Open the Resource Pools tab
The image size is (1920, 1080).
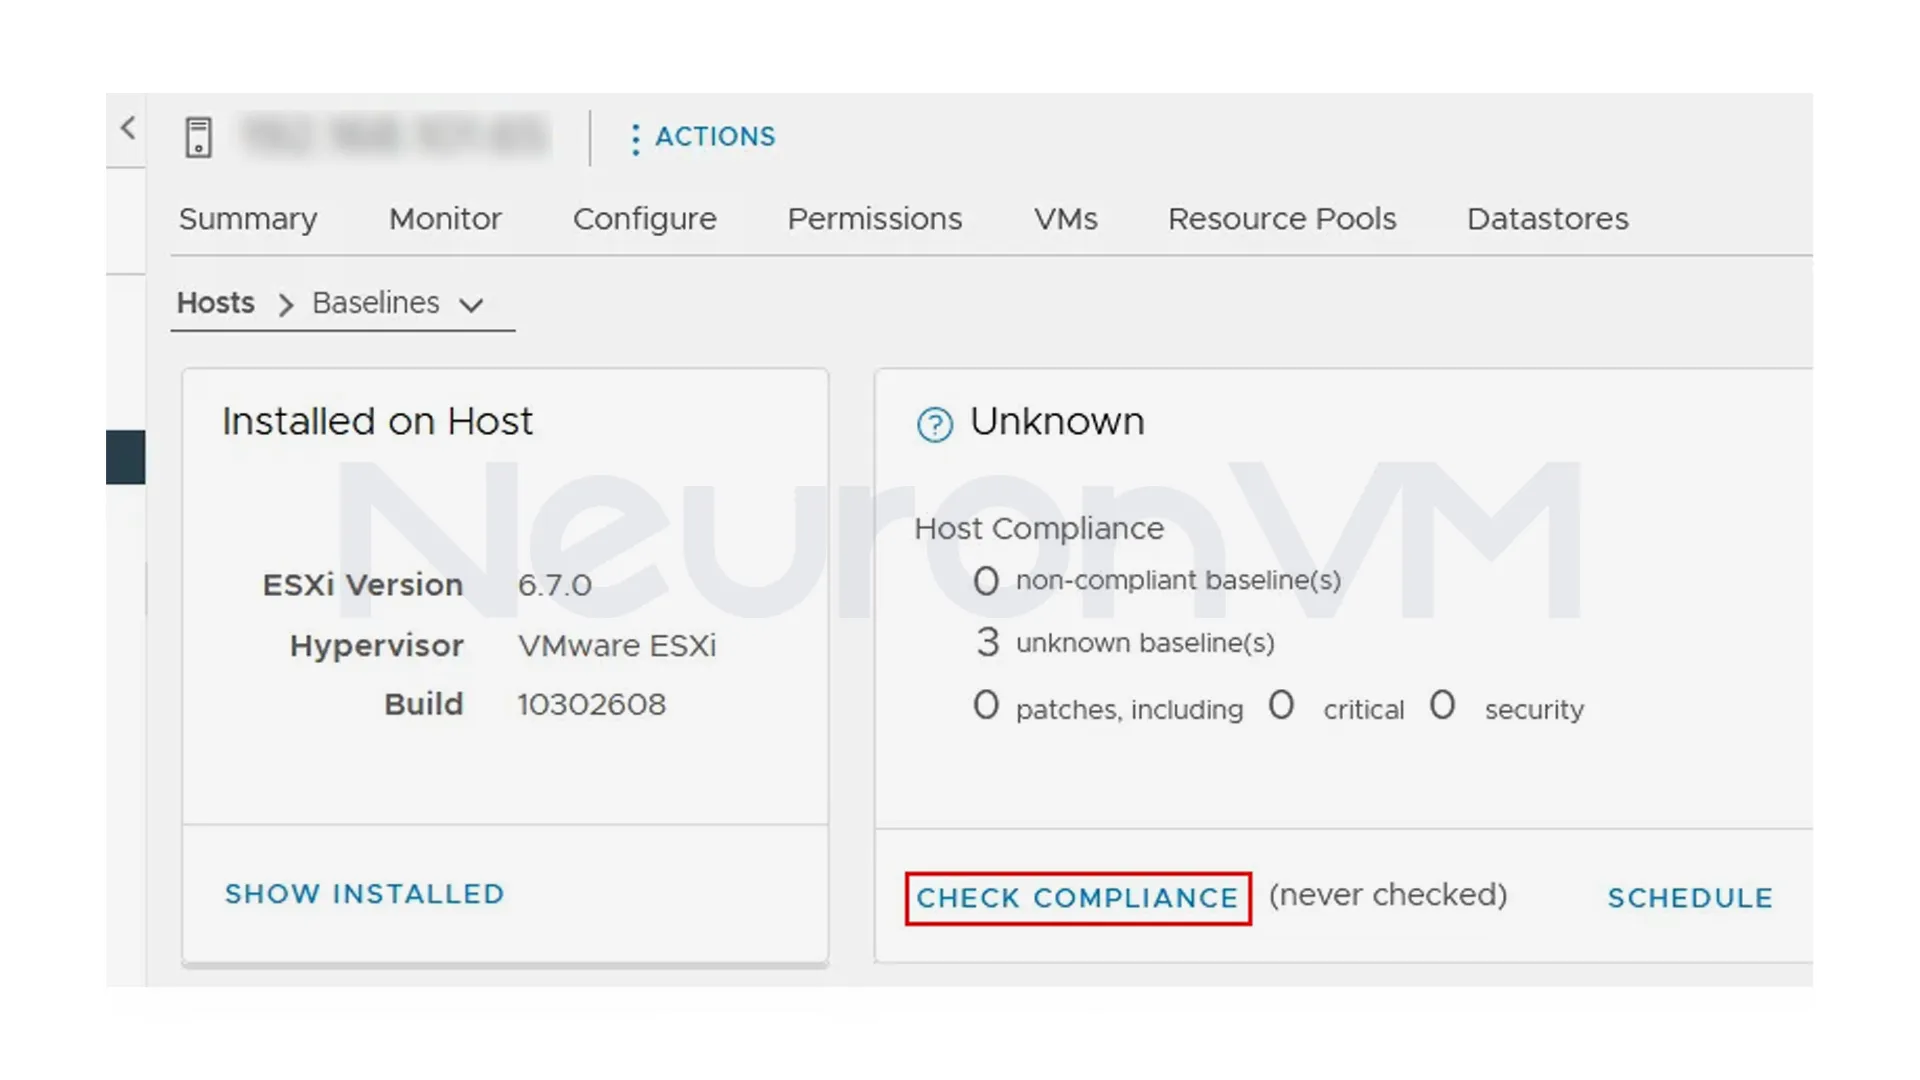click(1282, 219)
